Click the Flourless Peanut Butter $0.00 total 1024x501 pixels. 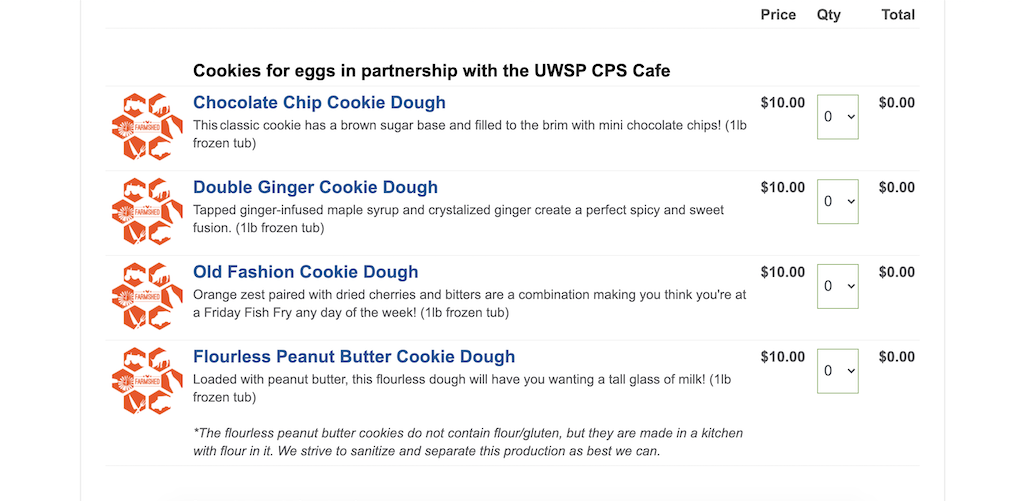point(897,357)
